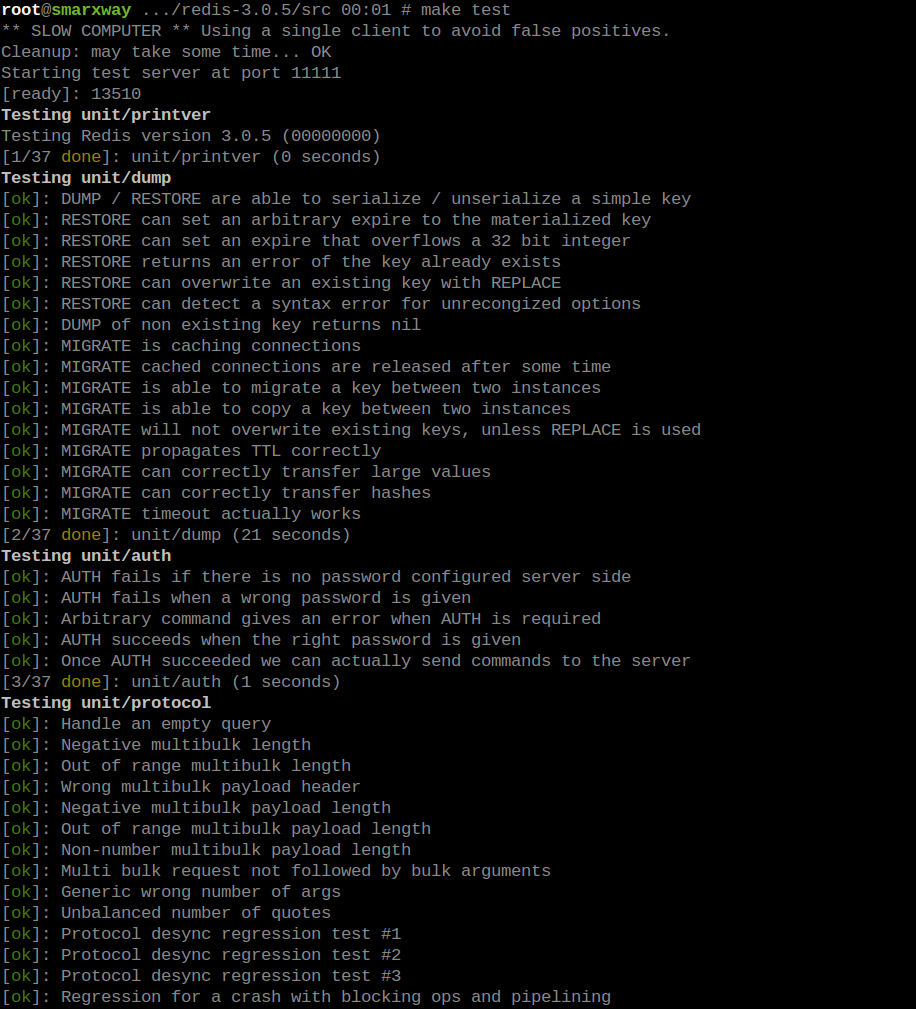Click "MIGRATE will not overwrite existing keys" line
The image size is (916, 1009).
pos(351,430)
